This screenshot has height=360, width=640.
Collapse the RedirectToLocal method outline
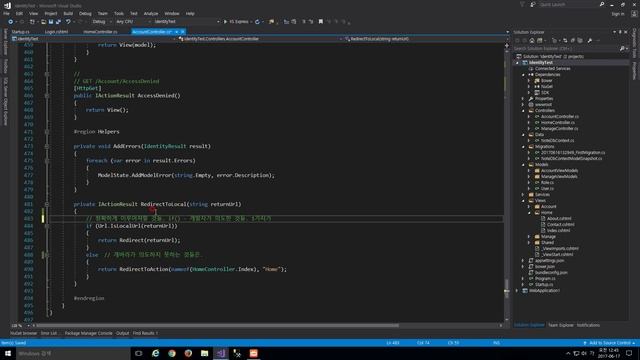click(x=47, y=204)
